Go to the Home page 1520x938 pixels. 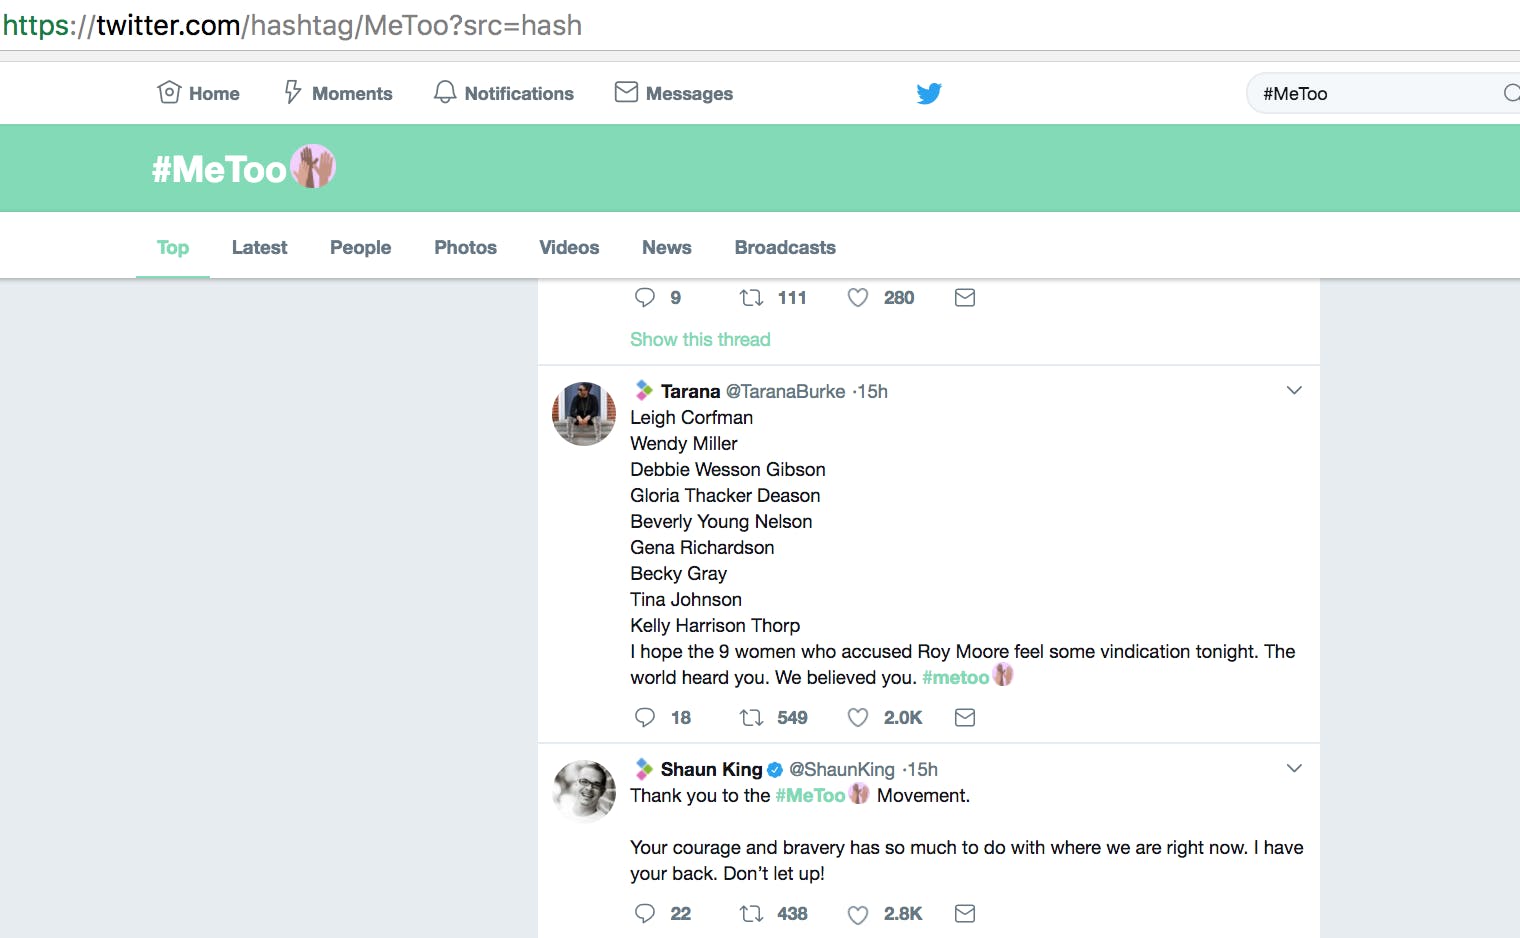(199, 93)
